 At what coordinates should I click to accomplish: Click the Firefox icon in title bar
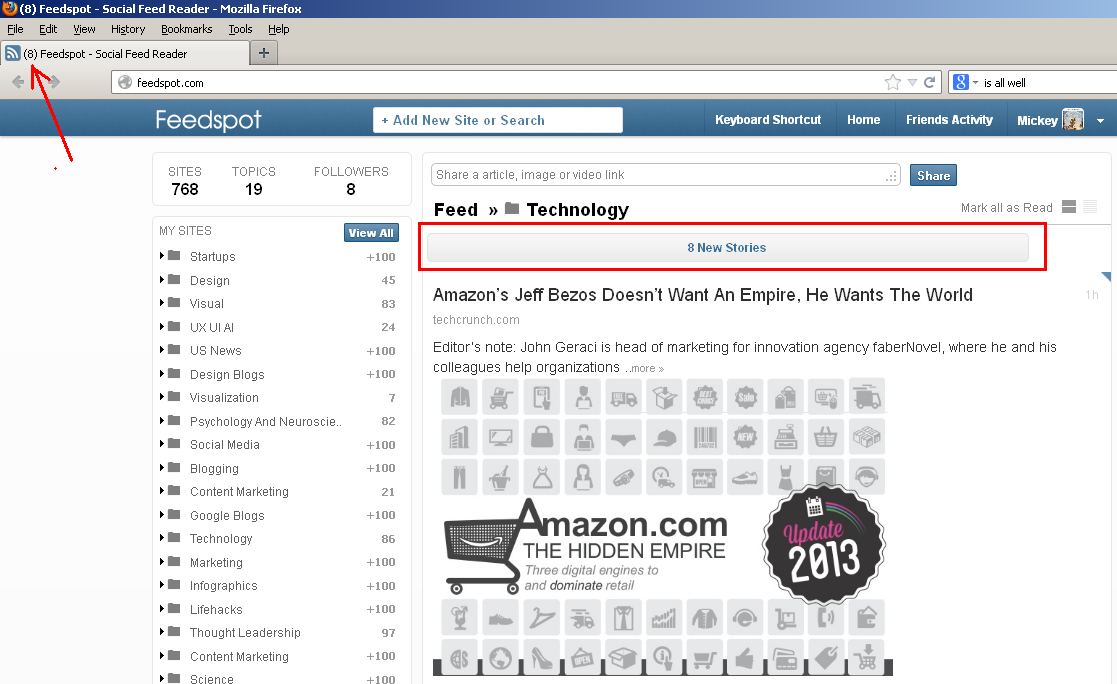[9, 9]
